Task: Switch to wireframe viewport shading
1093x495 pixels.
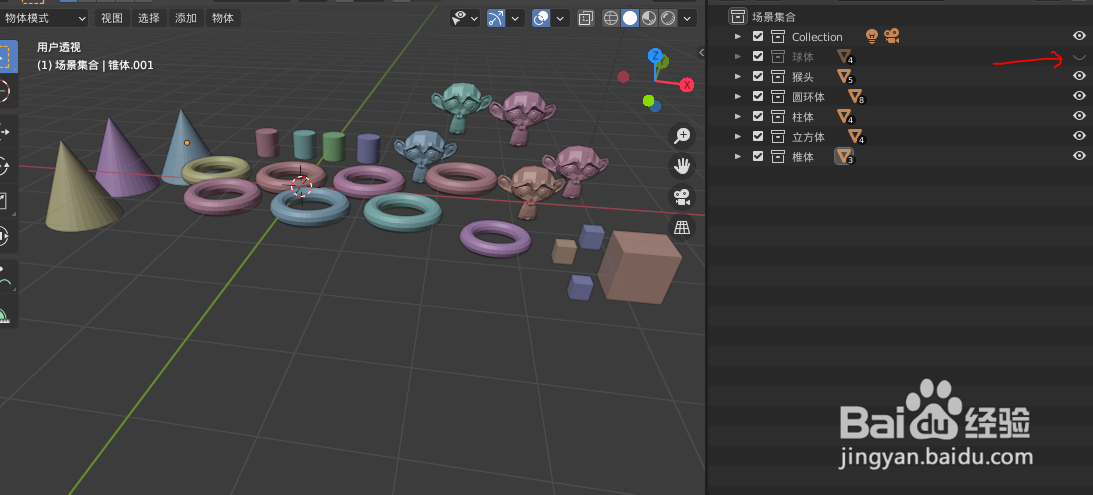Action: tap(611, 18)
